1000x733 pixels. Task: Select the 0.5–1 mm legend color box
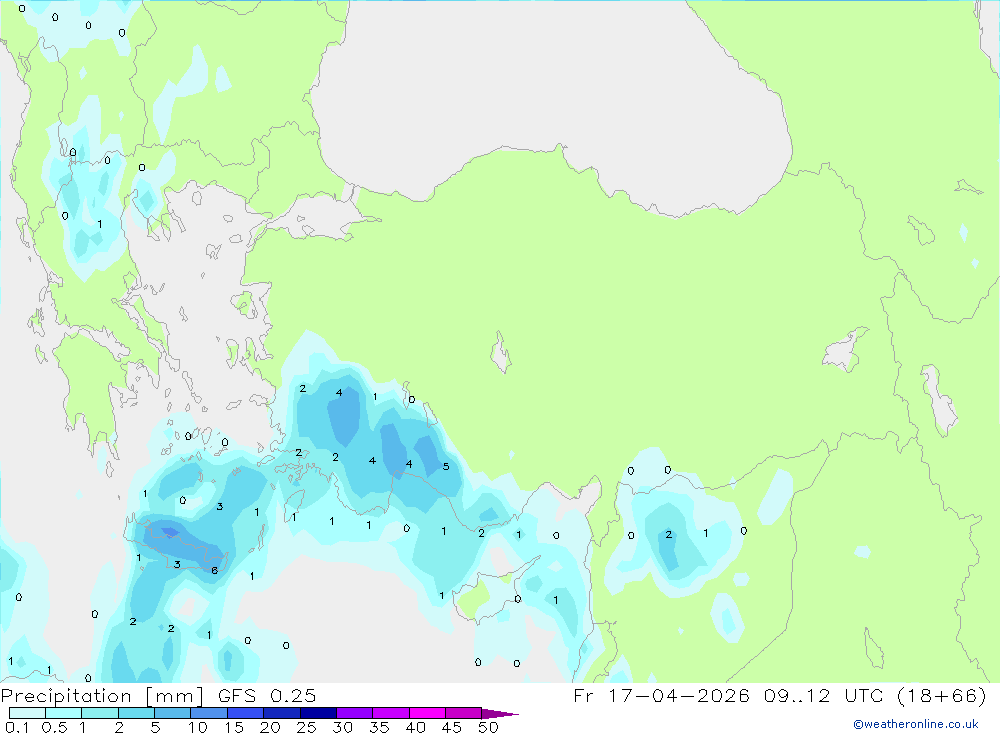coord(64,713)
